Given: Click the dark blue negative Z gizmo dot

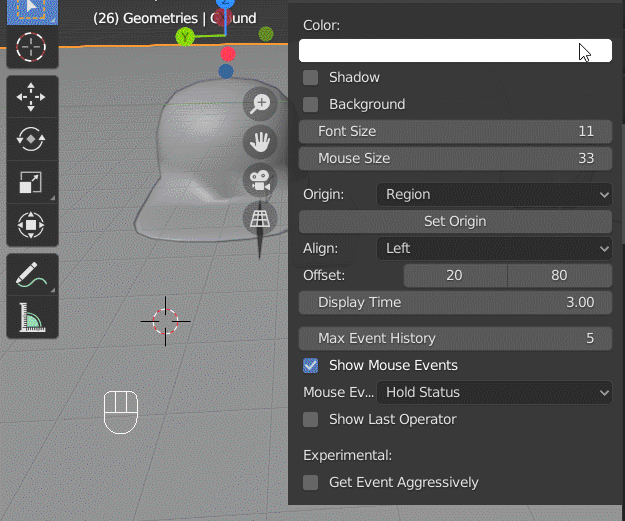Looking at the screenshot, I should (x=226, y=71).
